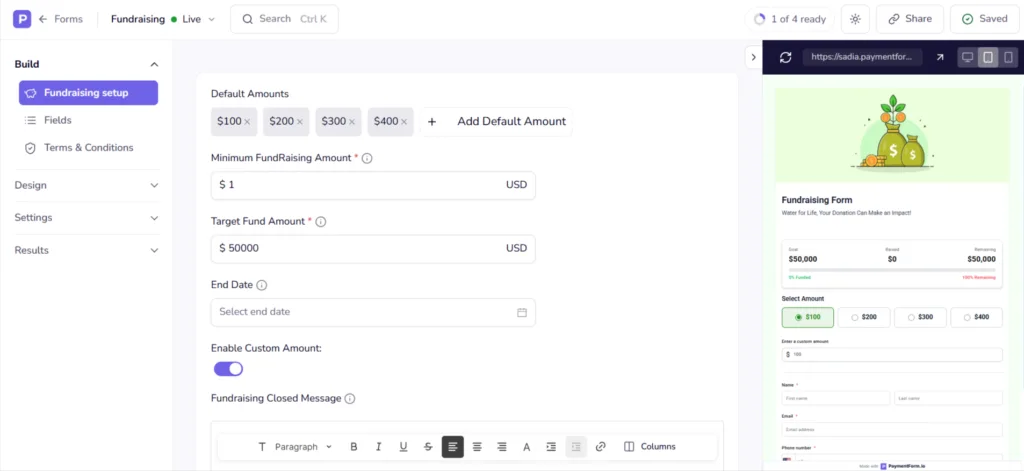This screenshot has width=1024, height=471.
Task: Click the refresh preview icon
Action: 786,57
